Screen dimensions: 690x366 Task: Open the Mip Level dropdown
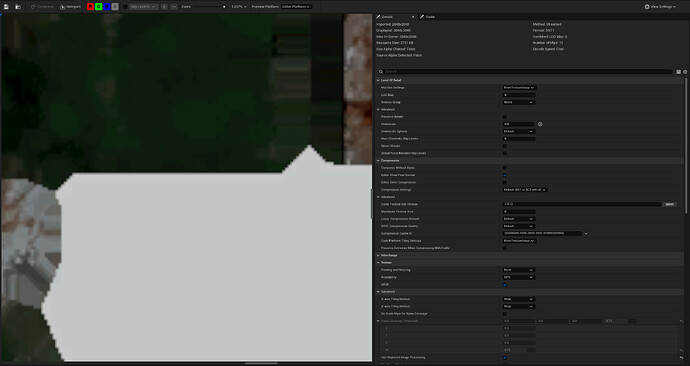point(143,7)
